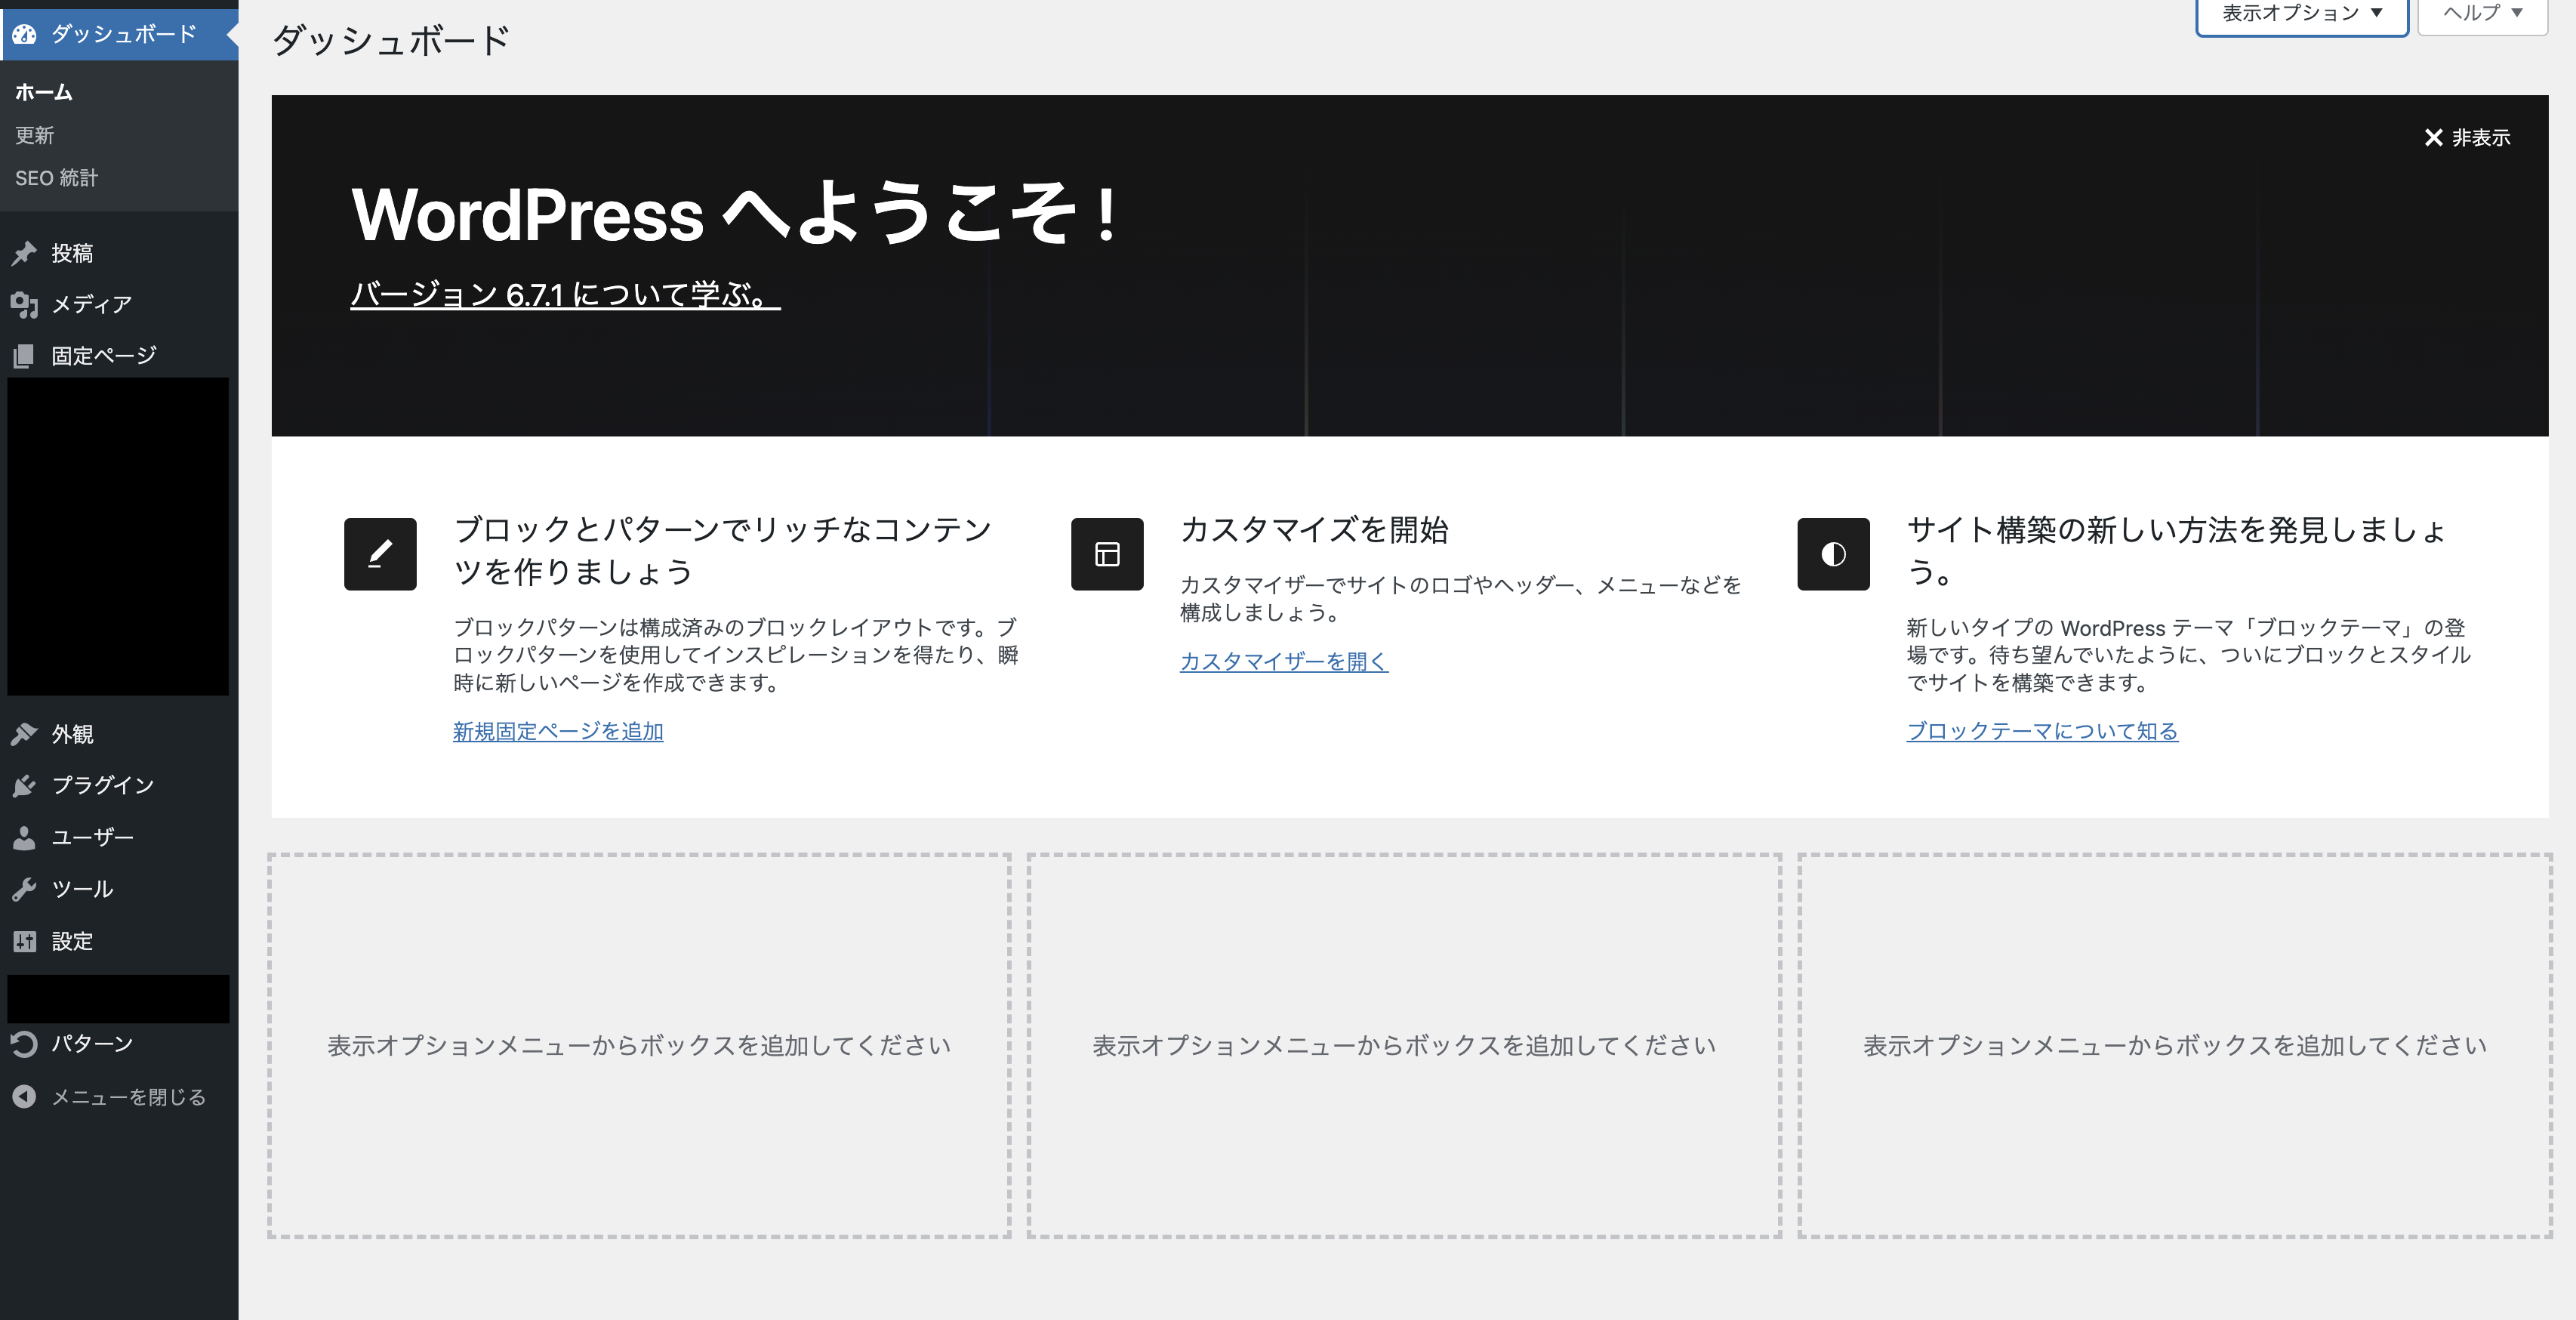The image size is (2576, 1320).
Task: Click the ブロックとパターンでリッチなコンテンツを作りましょう heading
Action: click(722, 550)
